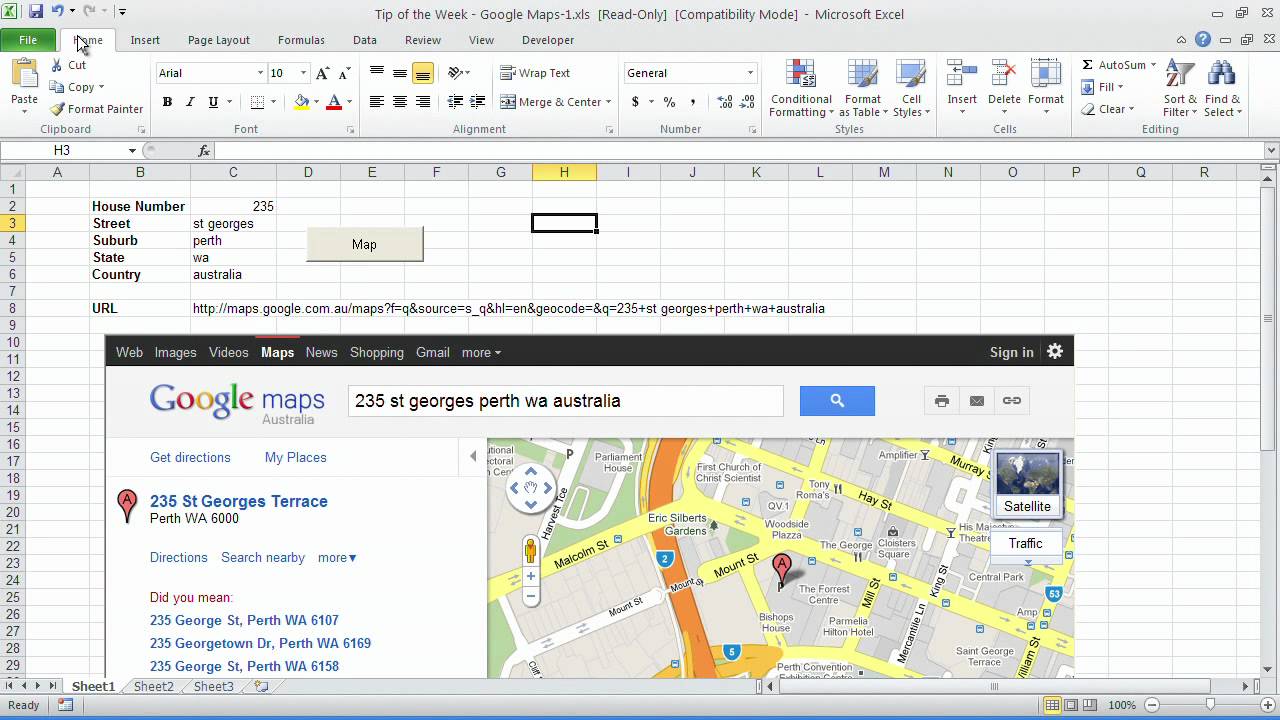Decrease font size with Shrink Font icon
The width and height of the screenshot is (1280, 720).
344,73
